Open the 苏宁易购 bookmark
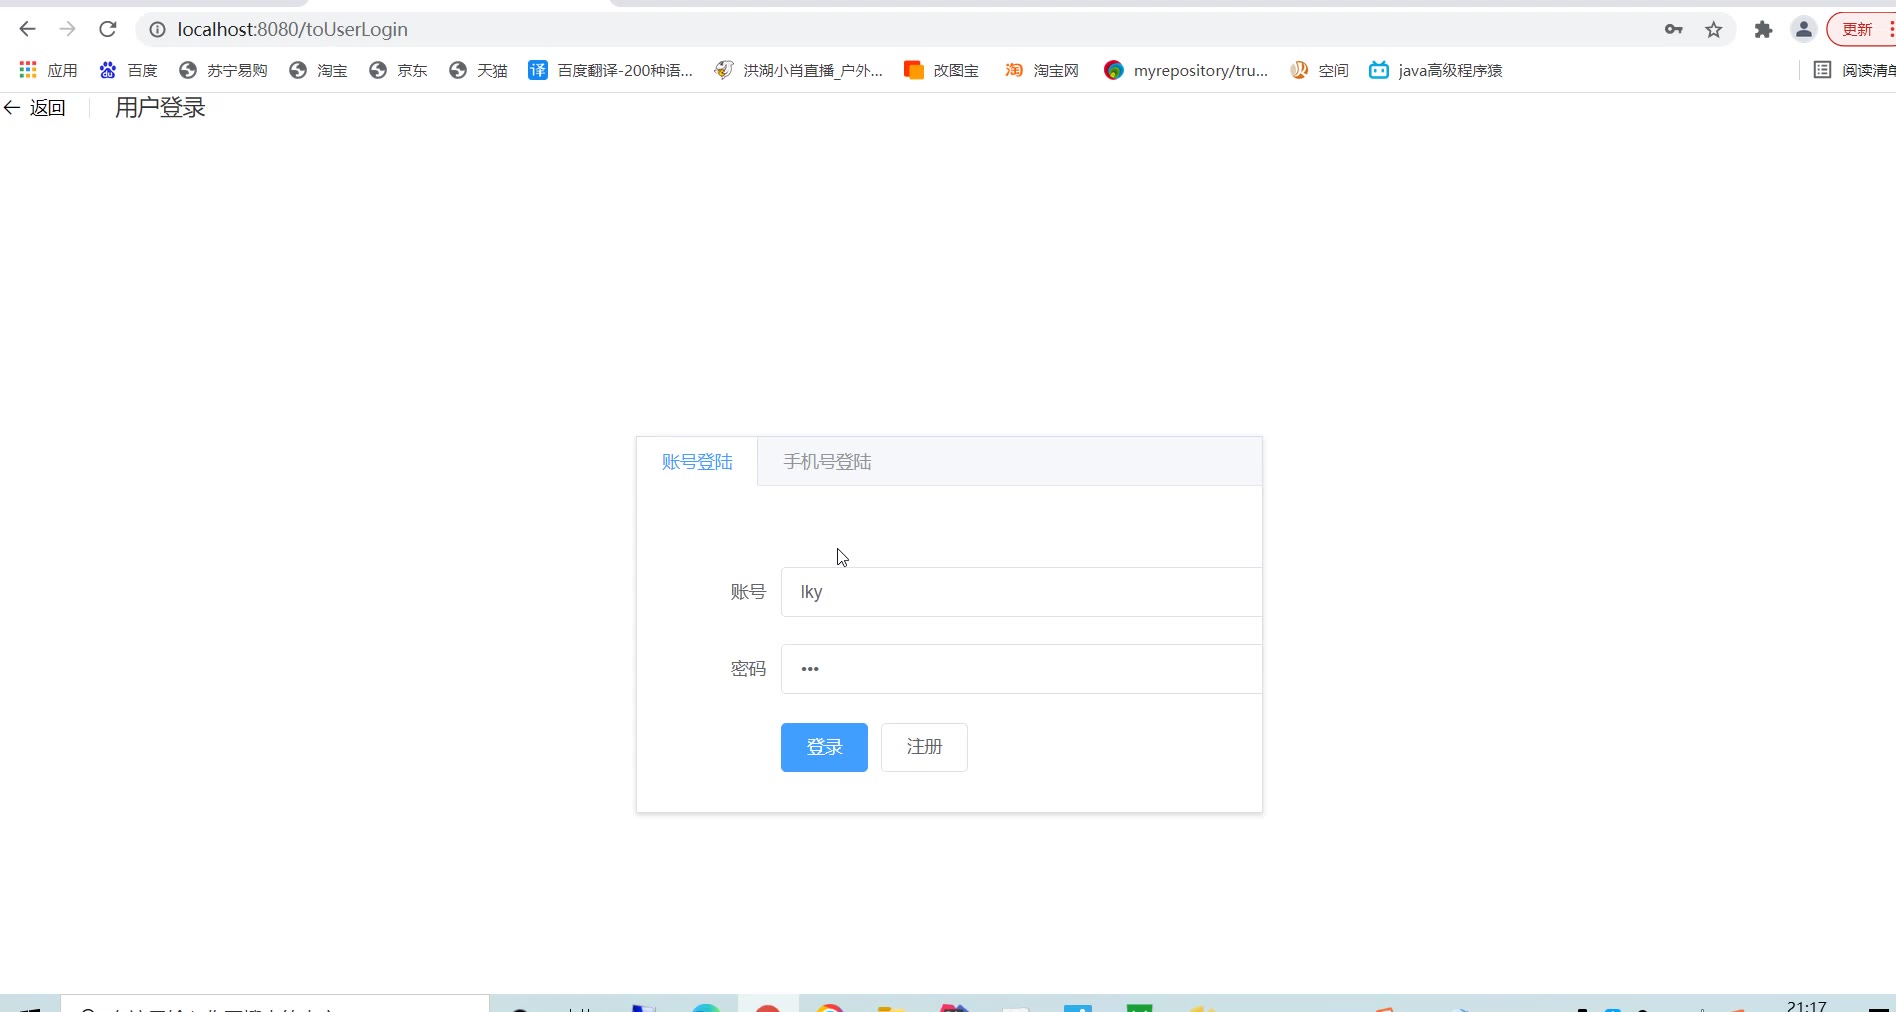 (x=223, y=70)
